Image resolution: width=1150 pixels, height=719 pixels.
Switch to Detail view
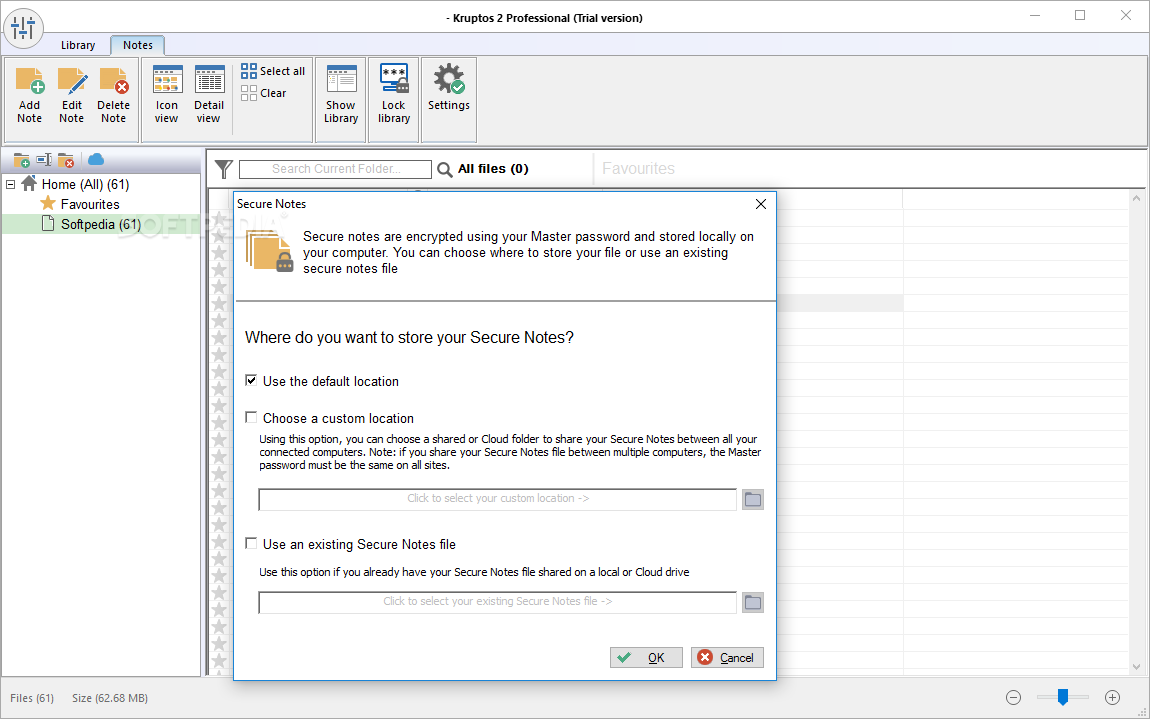pos(209,79)
